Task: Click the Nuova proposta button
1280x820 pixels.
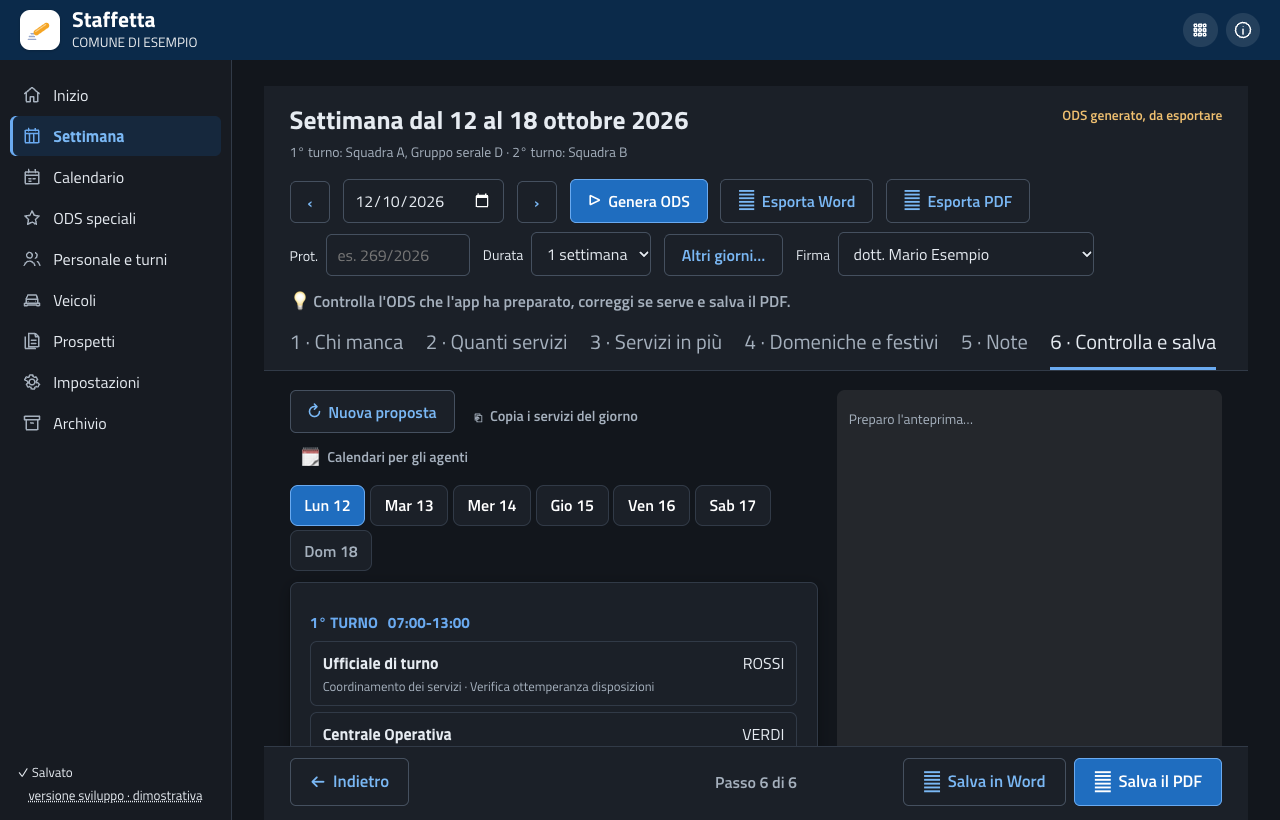Action: 372,412
